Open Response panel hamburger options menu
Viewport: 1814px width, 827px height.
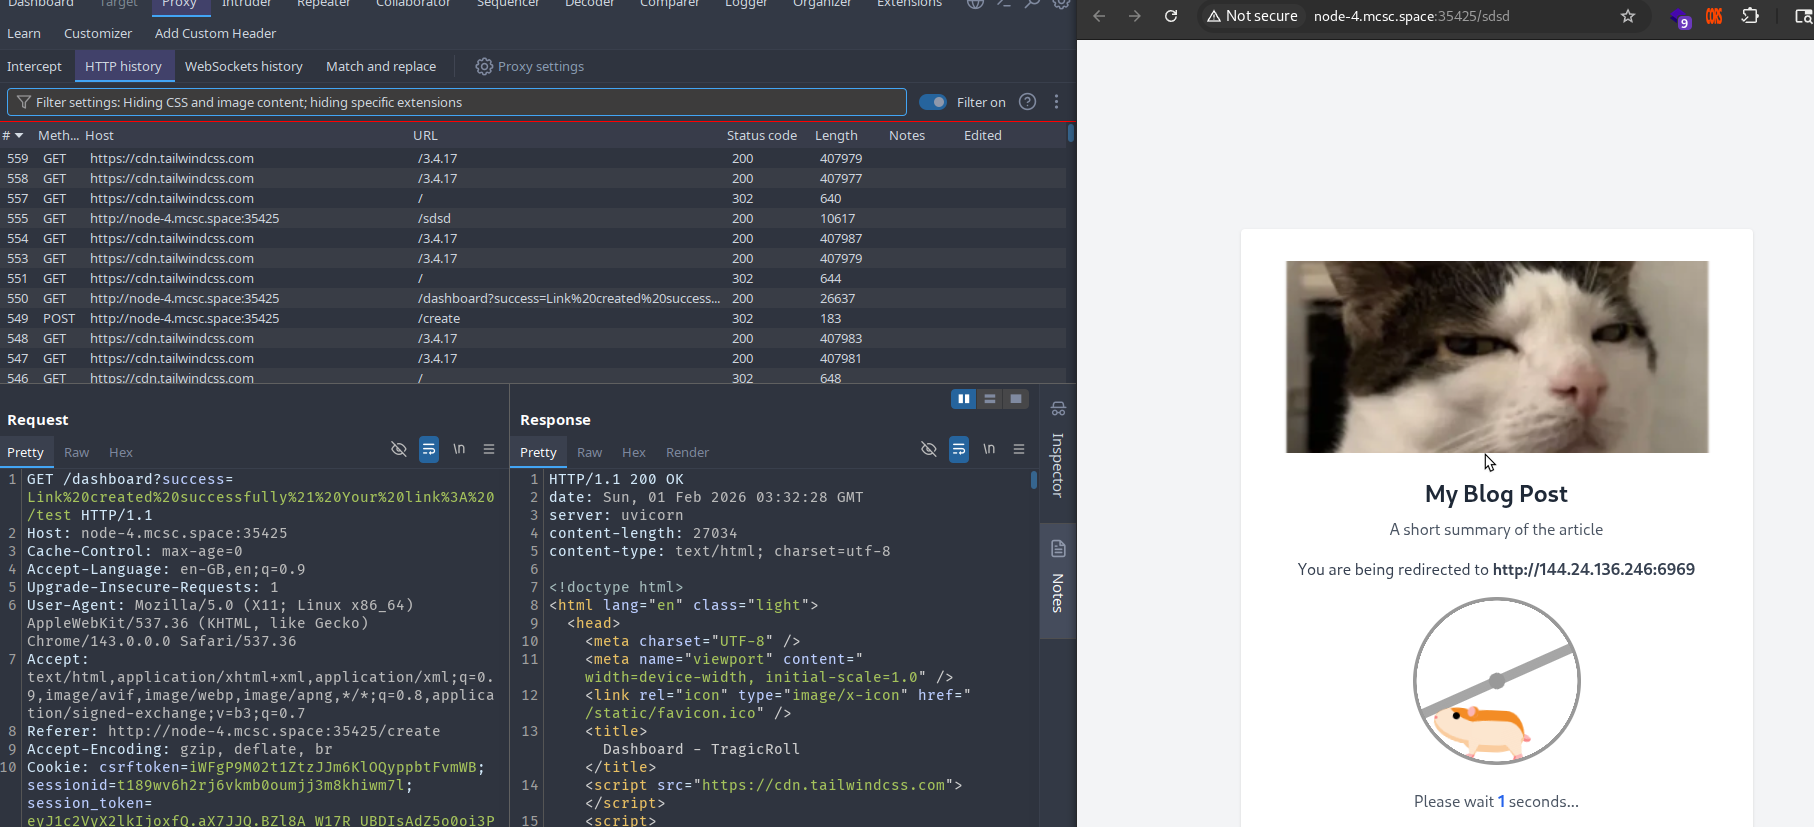pos(1019,449)
